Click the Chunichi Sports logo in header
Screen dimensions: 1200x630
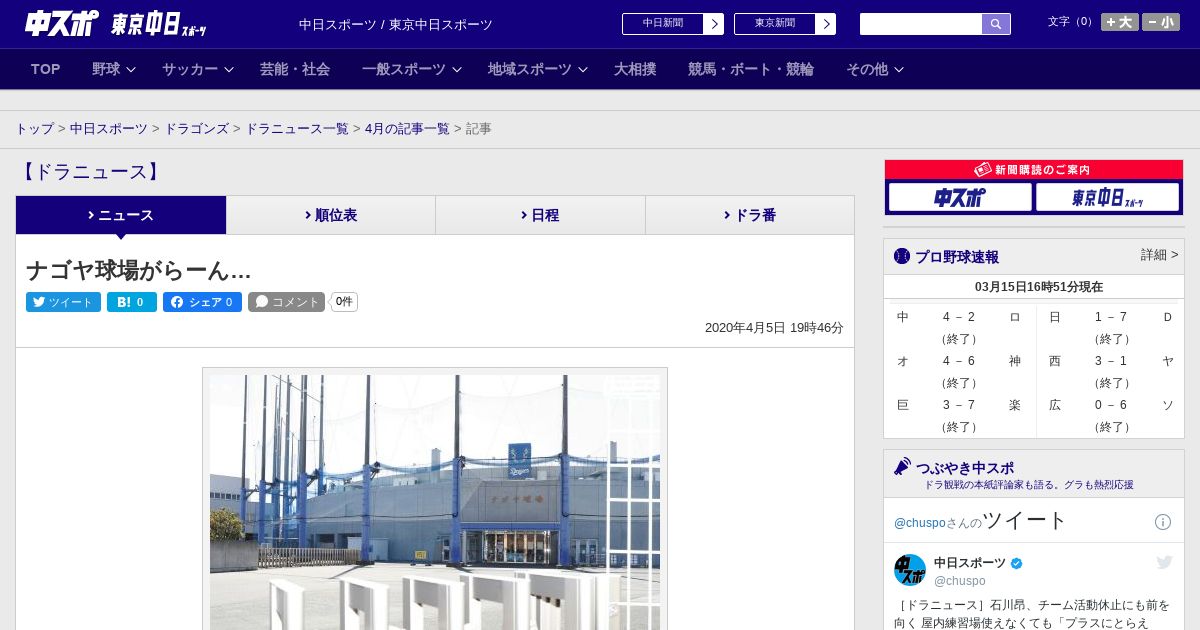pos(62,24)
